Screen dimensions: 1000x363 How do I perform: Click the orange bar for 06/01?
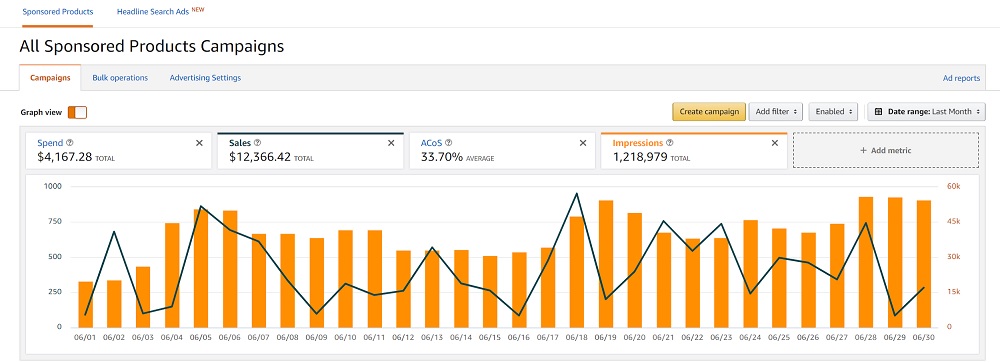[85, 304]
